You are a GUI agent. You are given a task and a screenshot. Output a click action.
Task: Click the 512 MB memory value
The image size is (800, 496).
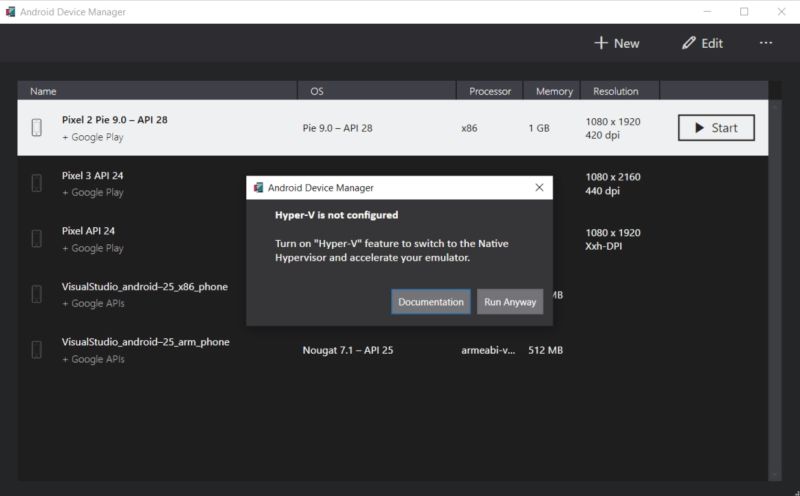[545, 350]
